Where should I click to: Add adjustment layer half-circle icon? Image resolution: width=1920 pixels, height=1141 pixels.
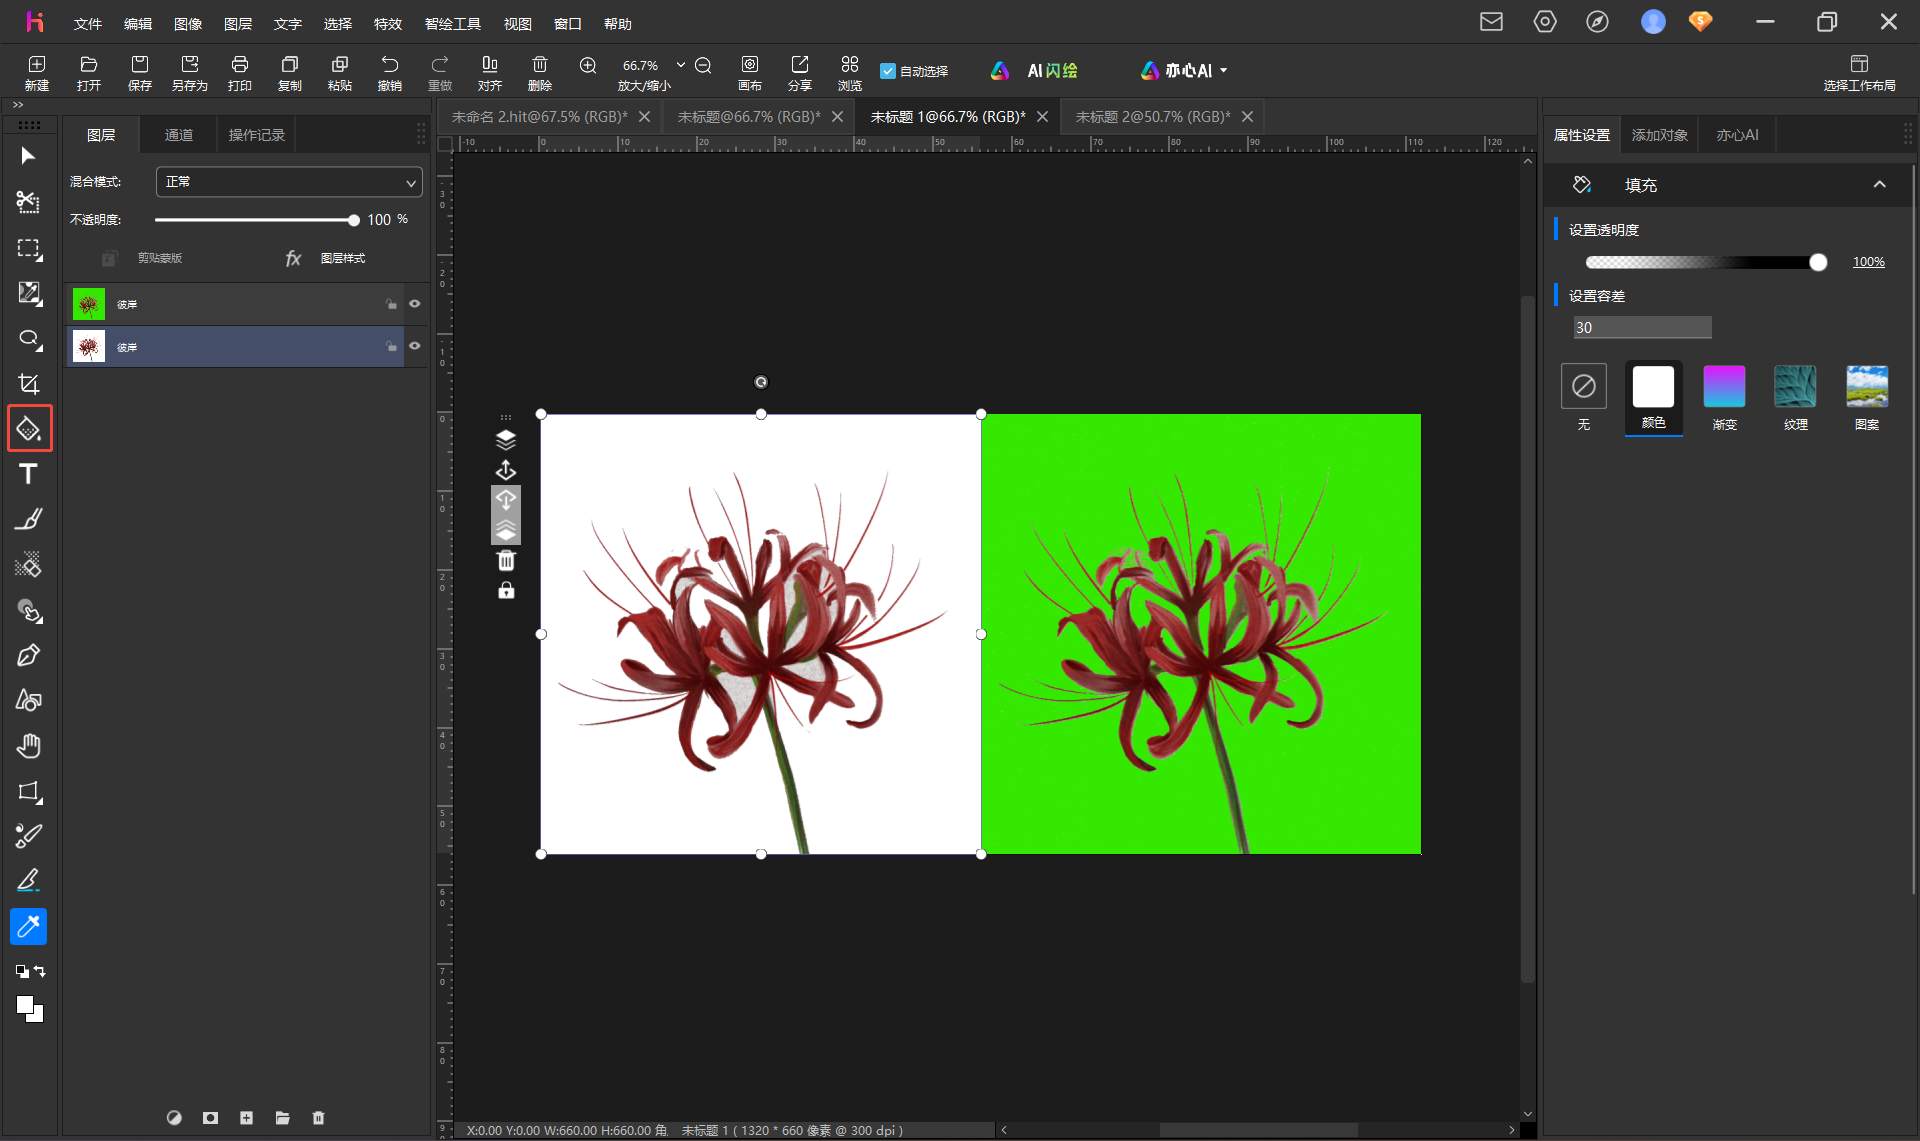pyautogui.click(x=174, y=1118)
